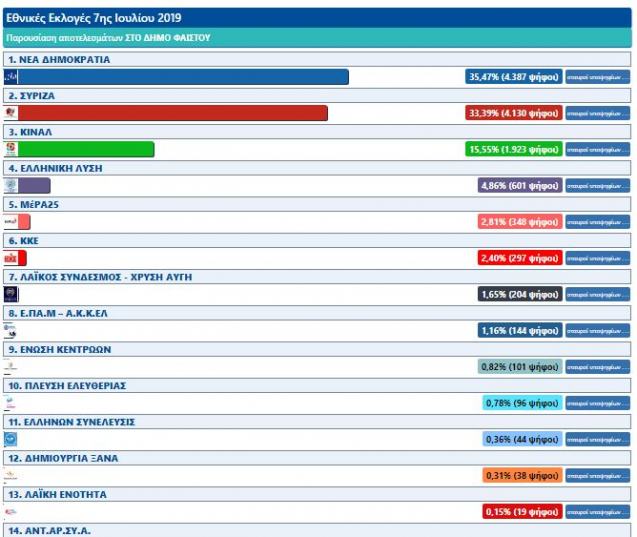Screen dimensions: 637x537
Task: Open candidate crosses for ΜέΡΑ25
Action: click(x=598, y=222)
